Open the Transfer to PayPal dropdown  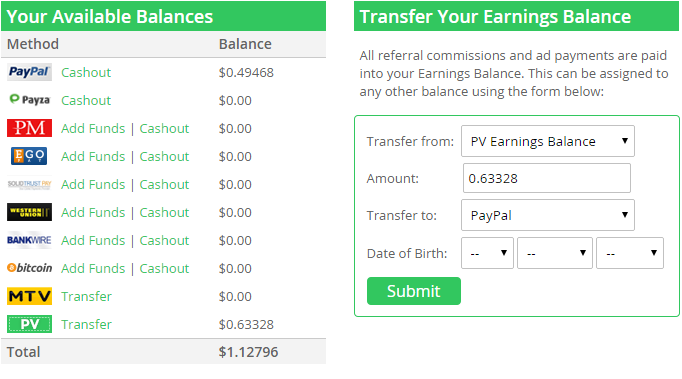(x=548, y=215)
